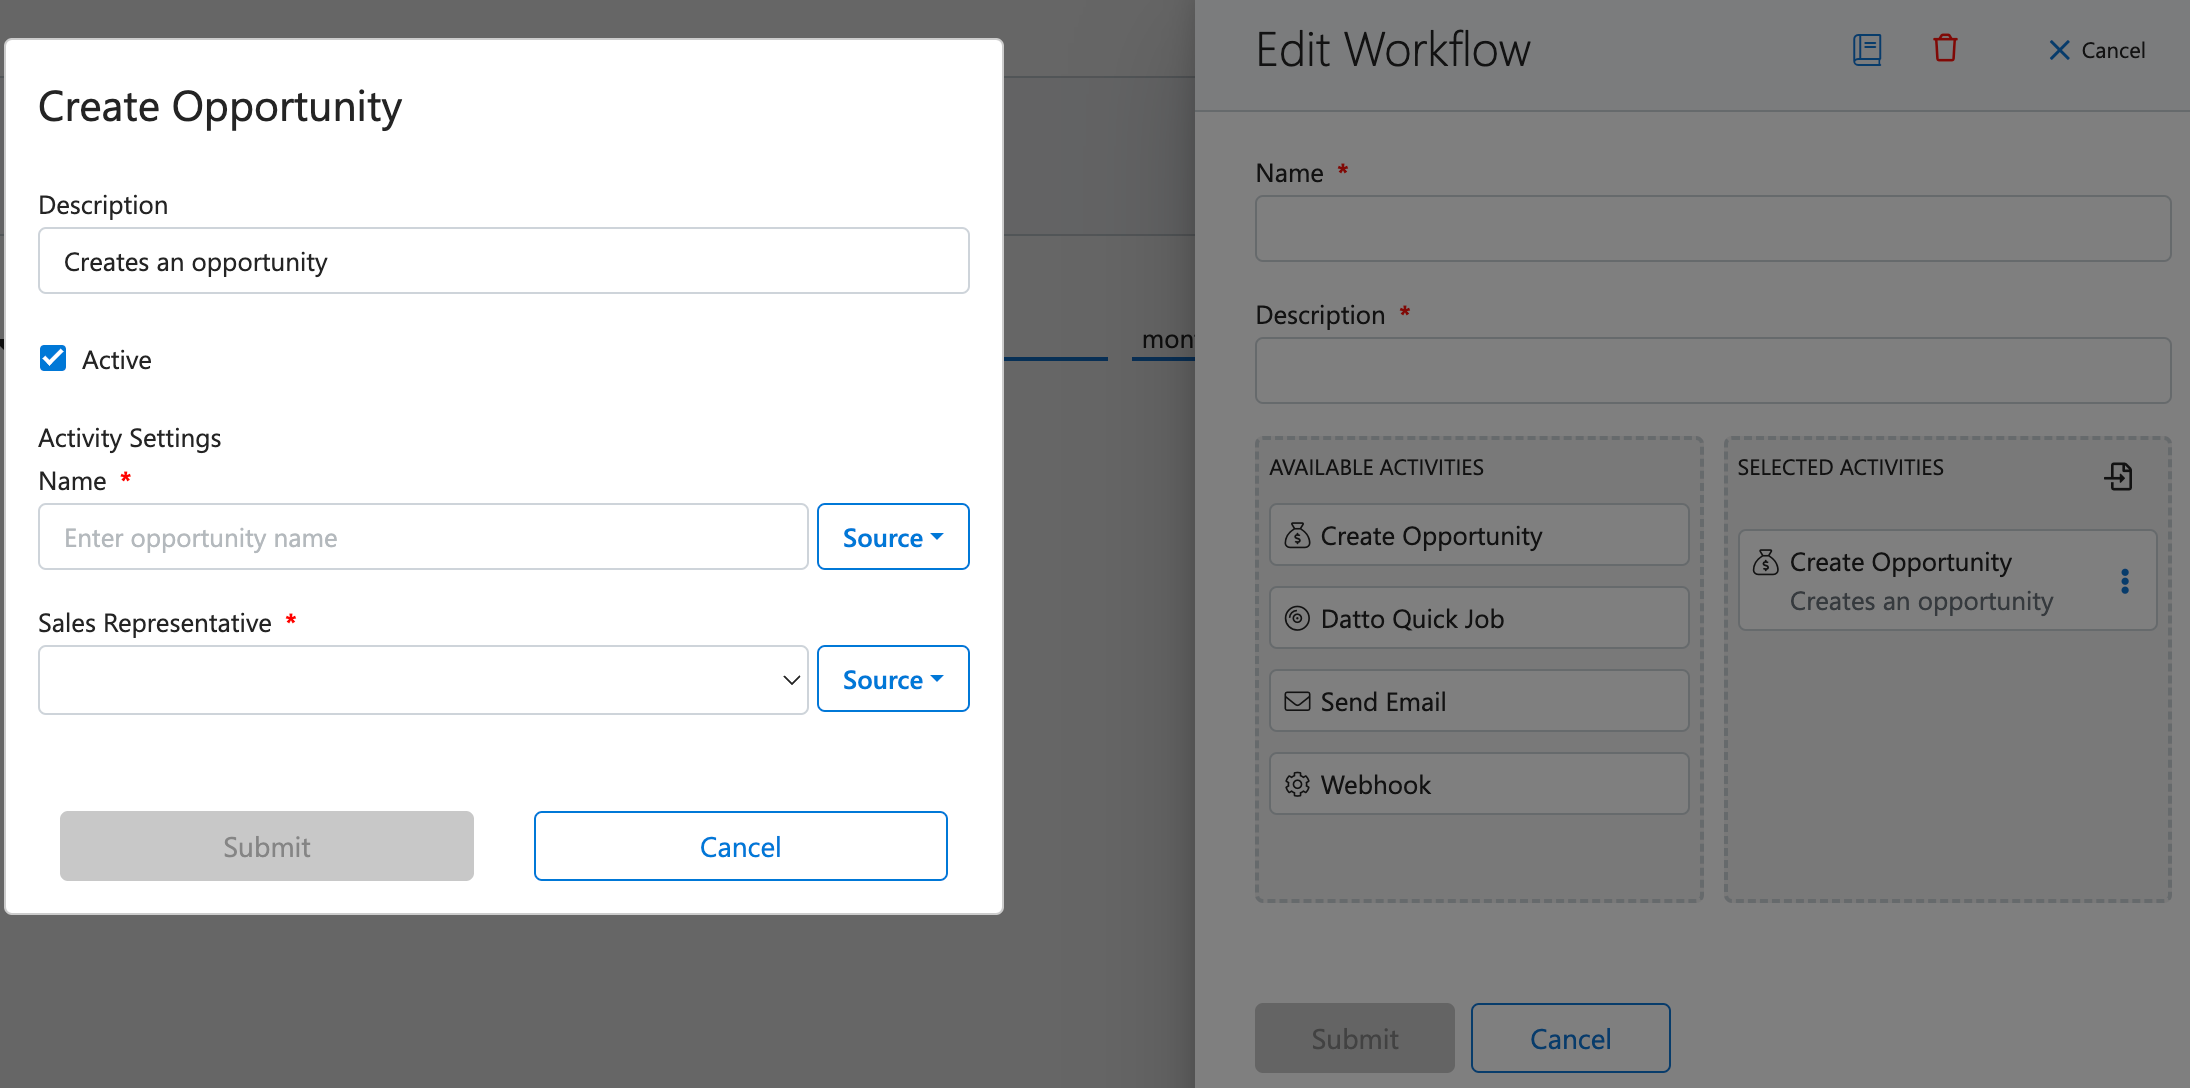Click Cancel button at bottom of Edit Workflow
Screen dimensions: 2190x1088
(1571, 1038)
